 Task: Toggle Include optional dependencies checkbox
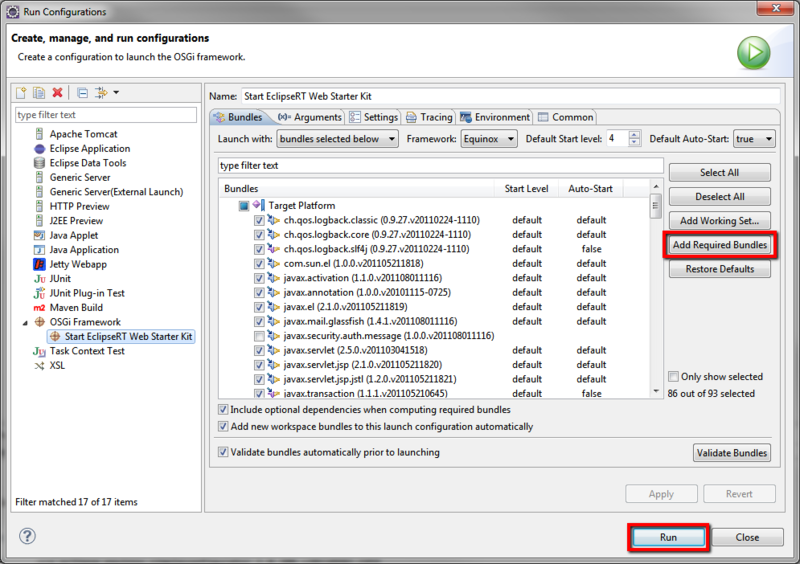223,409
